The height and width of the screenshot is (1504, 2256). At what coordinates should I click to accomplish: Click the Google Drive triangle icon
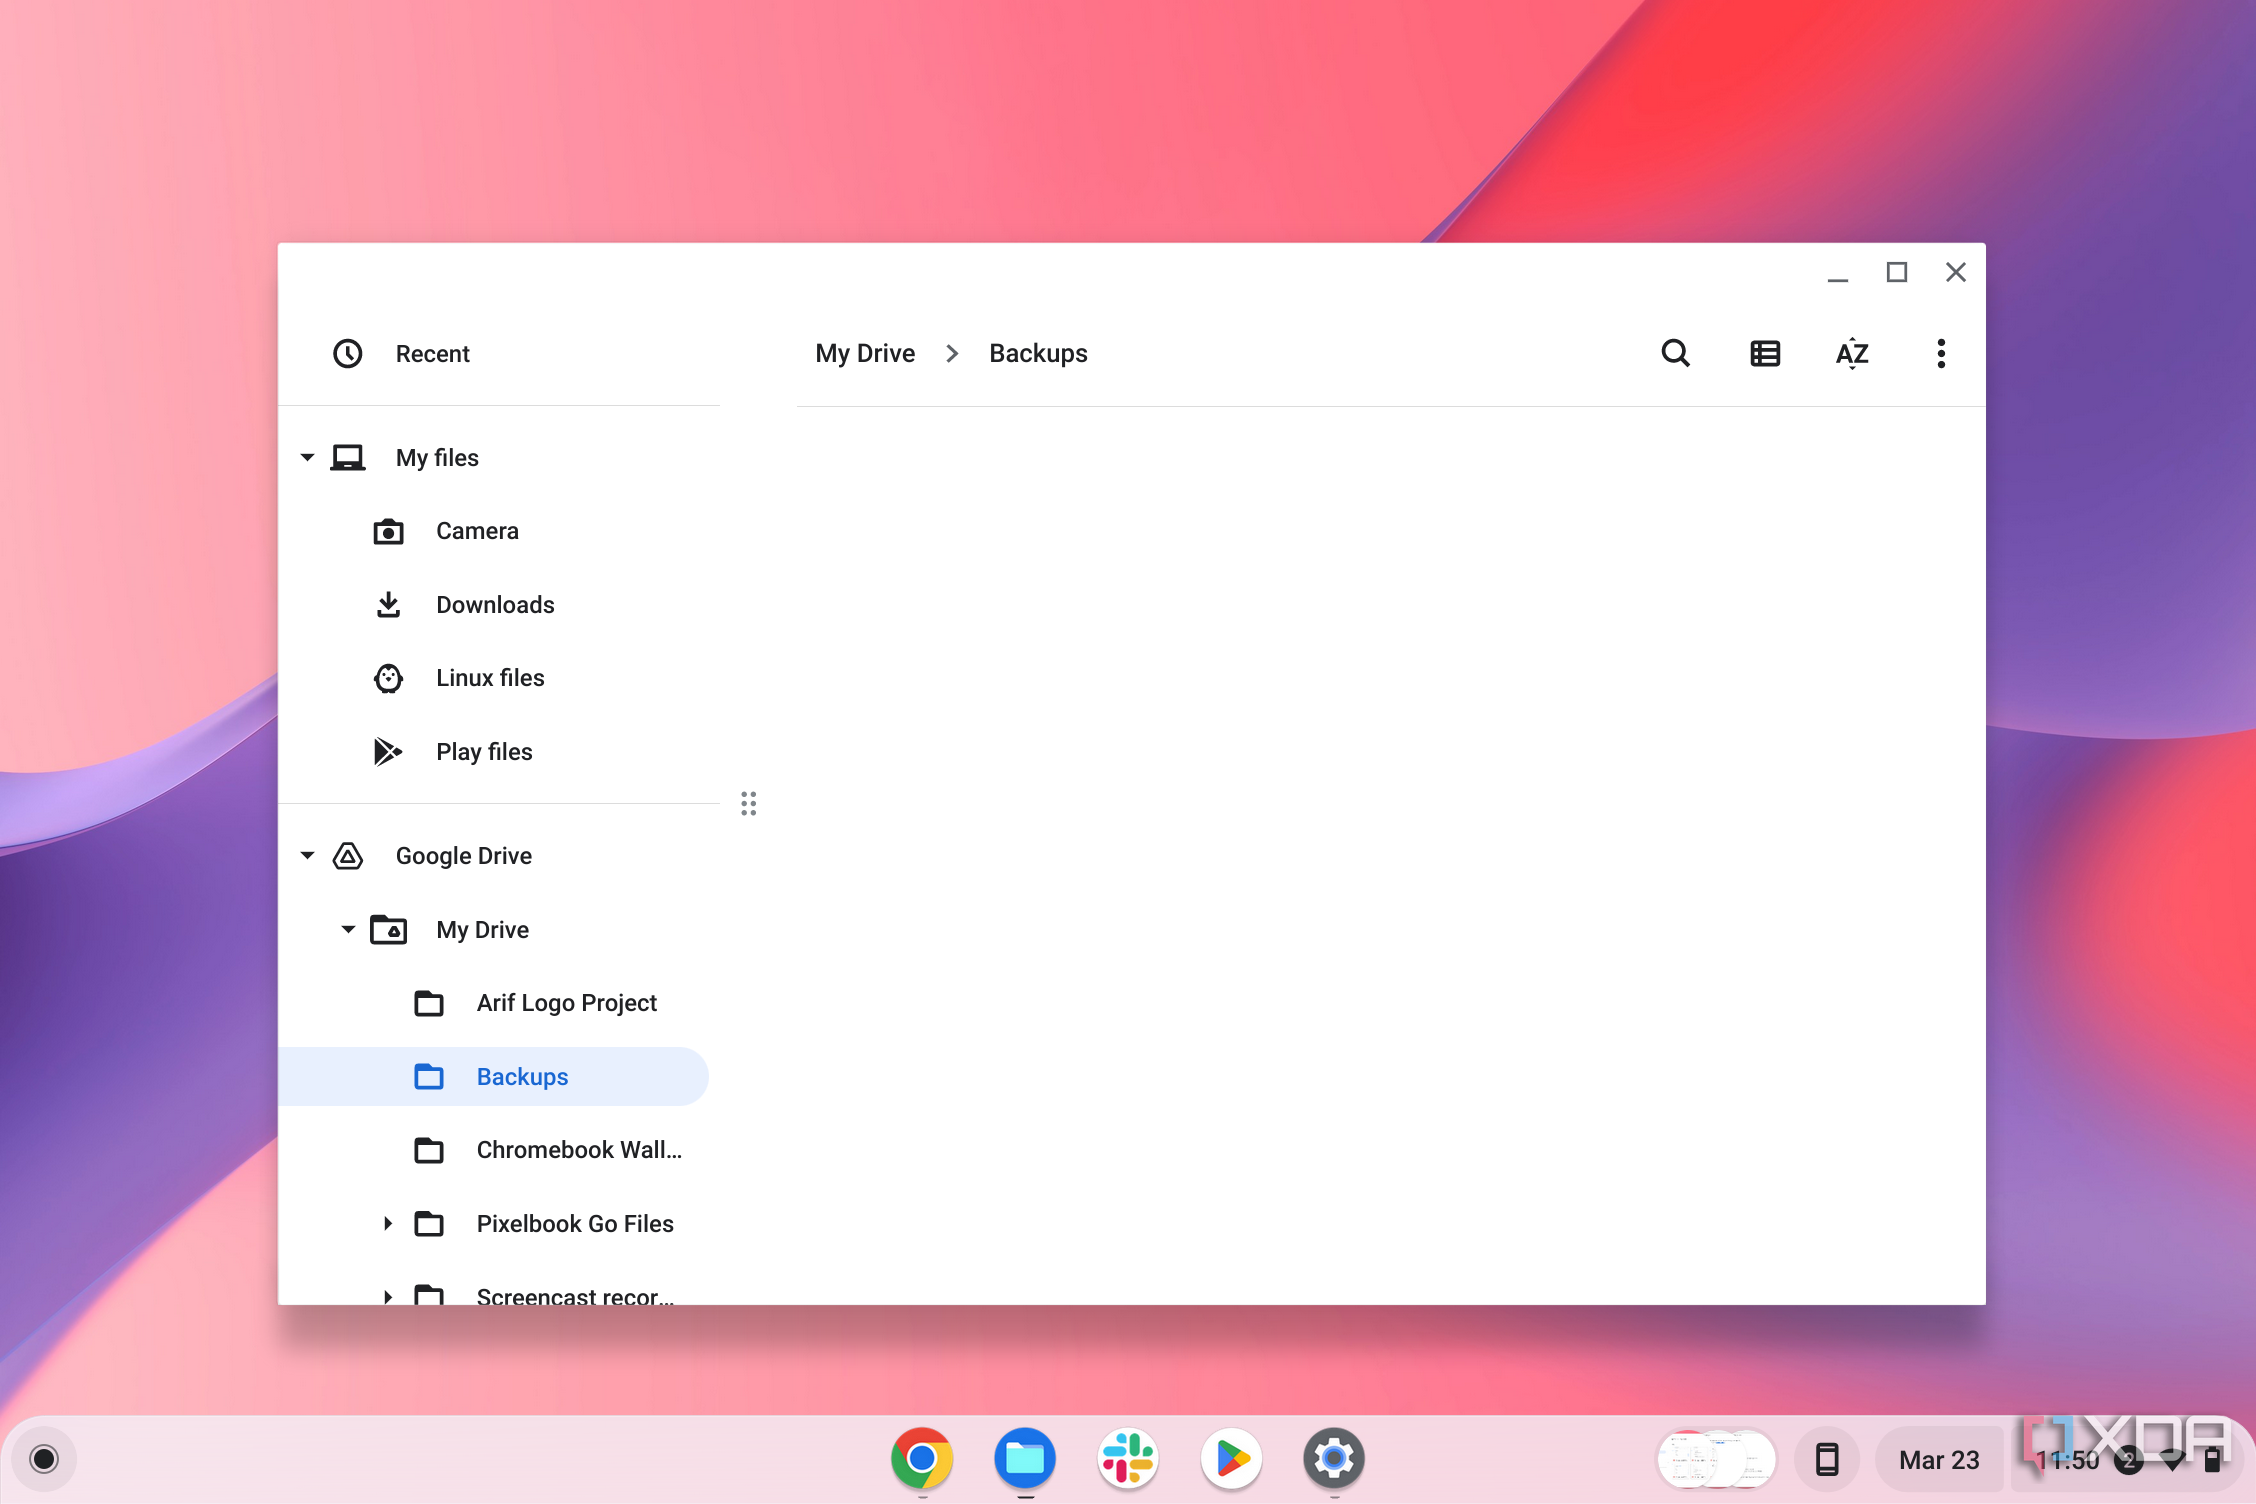346,854
